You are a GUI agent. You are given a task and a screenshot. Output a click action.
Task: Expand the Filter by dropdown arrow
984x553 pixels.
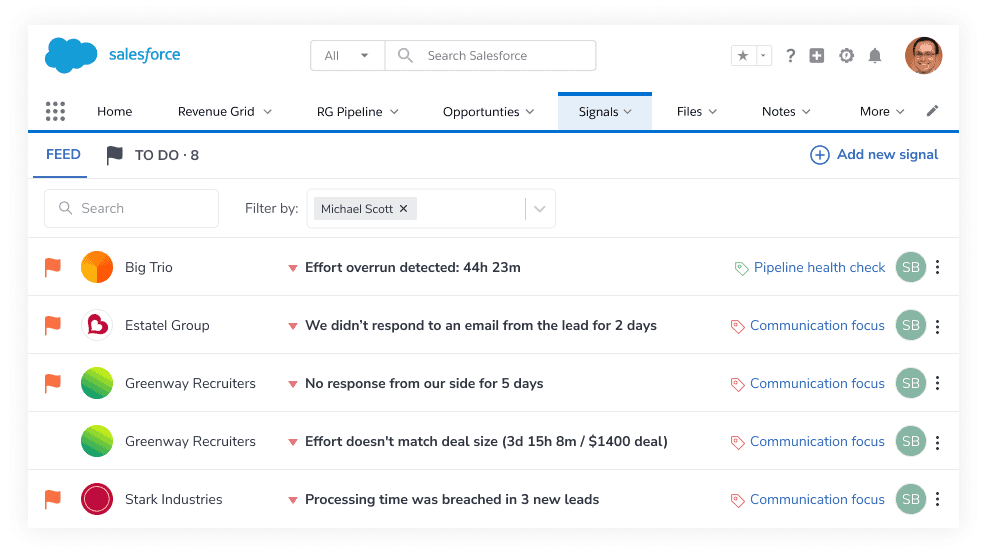tap(540, 209)
